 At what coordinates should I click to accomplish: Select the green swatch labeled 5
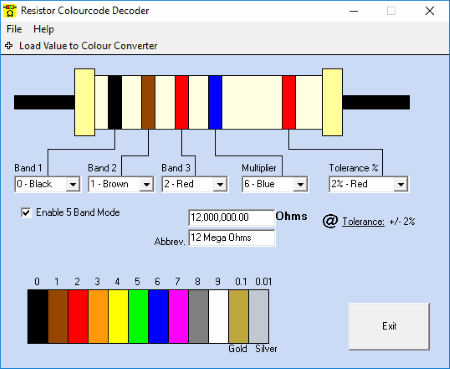coord(138,316)
